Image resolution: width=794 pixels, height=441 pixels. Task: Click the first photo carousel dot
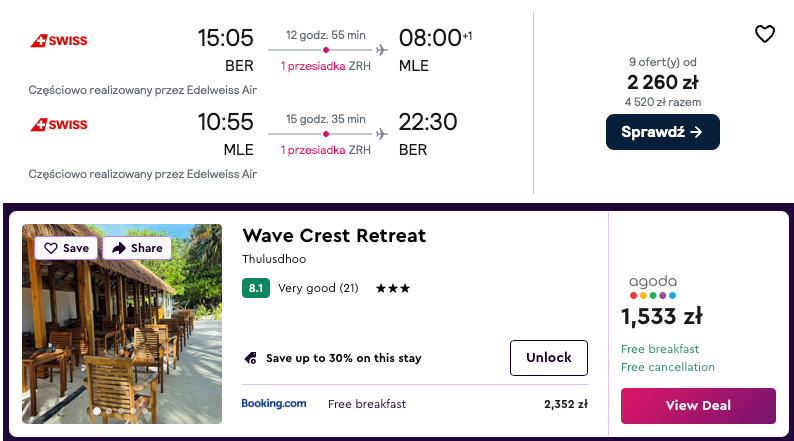point(97,411)
